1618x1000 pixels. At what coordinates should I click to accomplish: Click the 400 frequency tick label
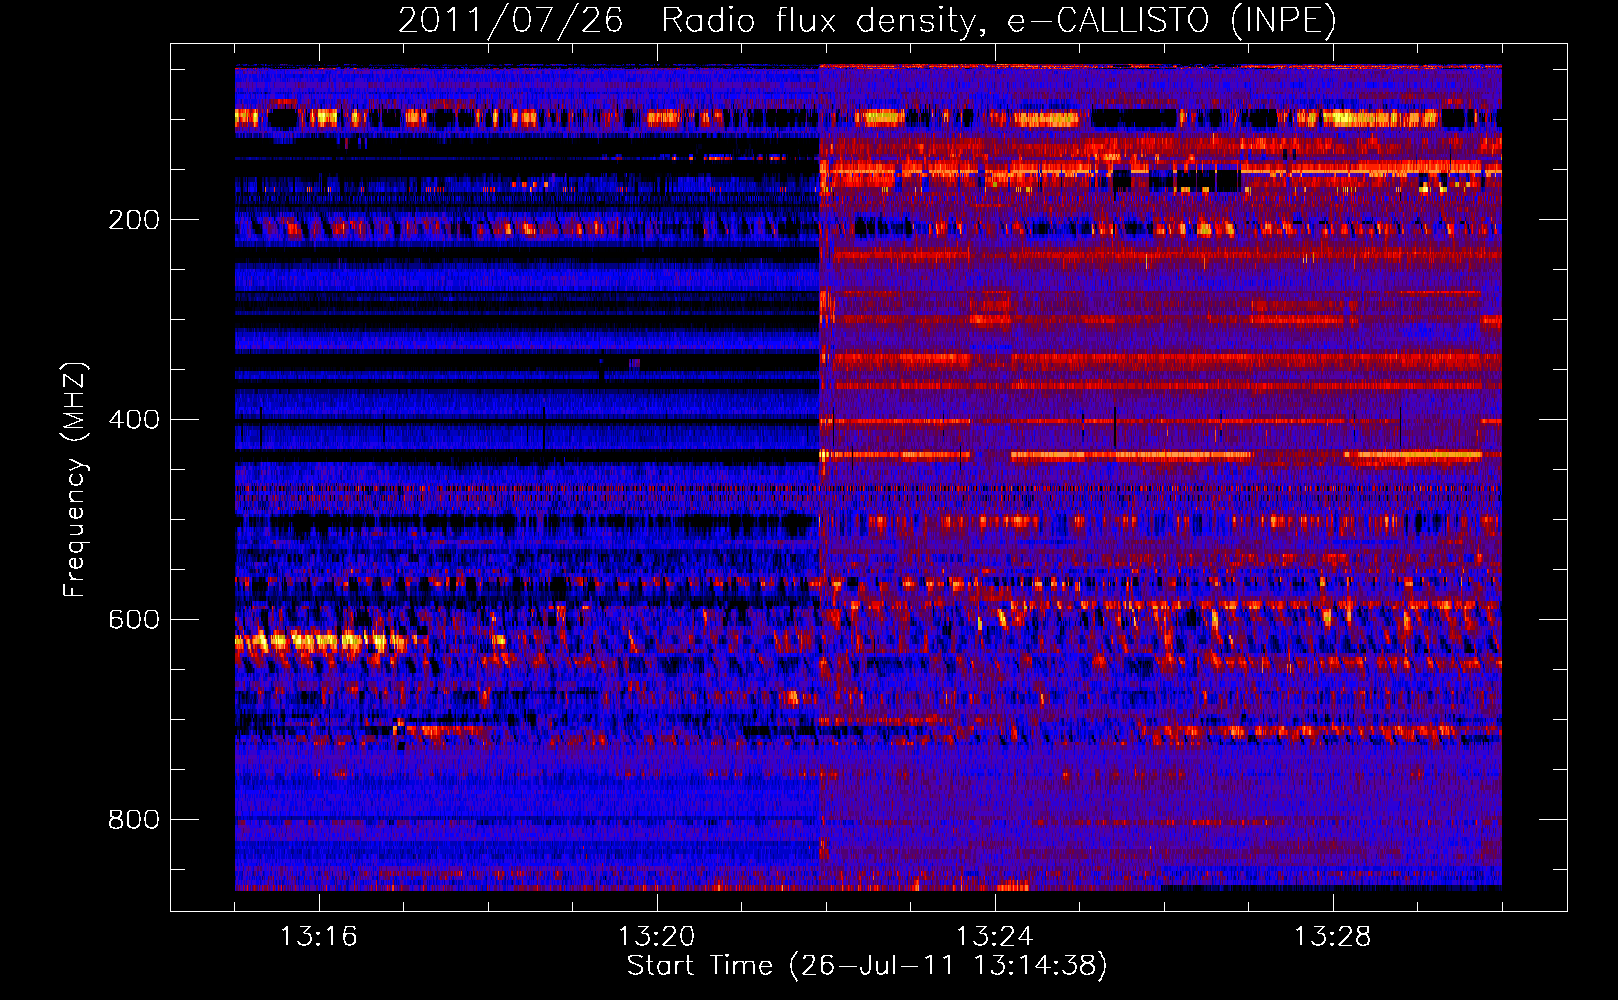click(134, 420)
